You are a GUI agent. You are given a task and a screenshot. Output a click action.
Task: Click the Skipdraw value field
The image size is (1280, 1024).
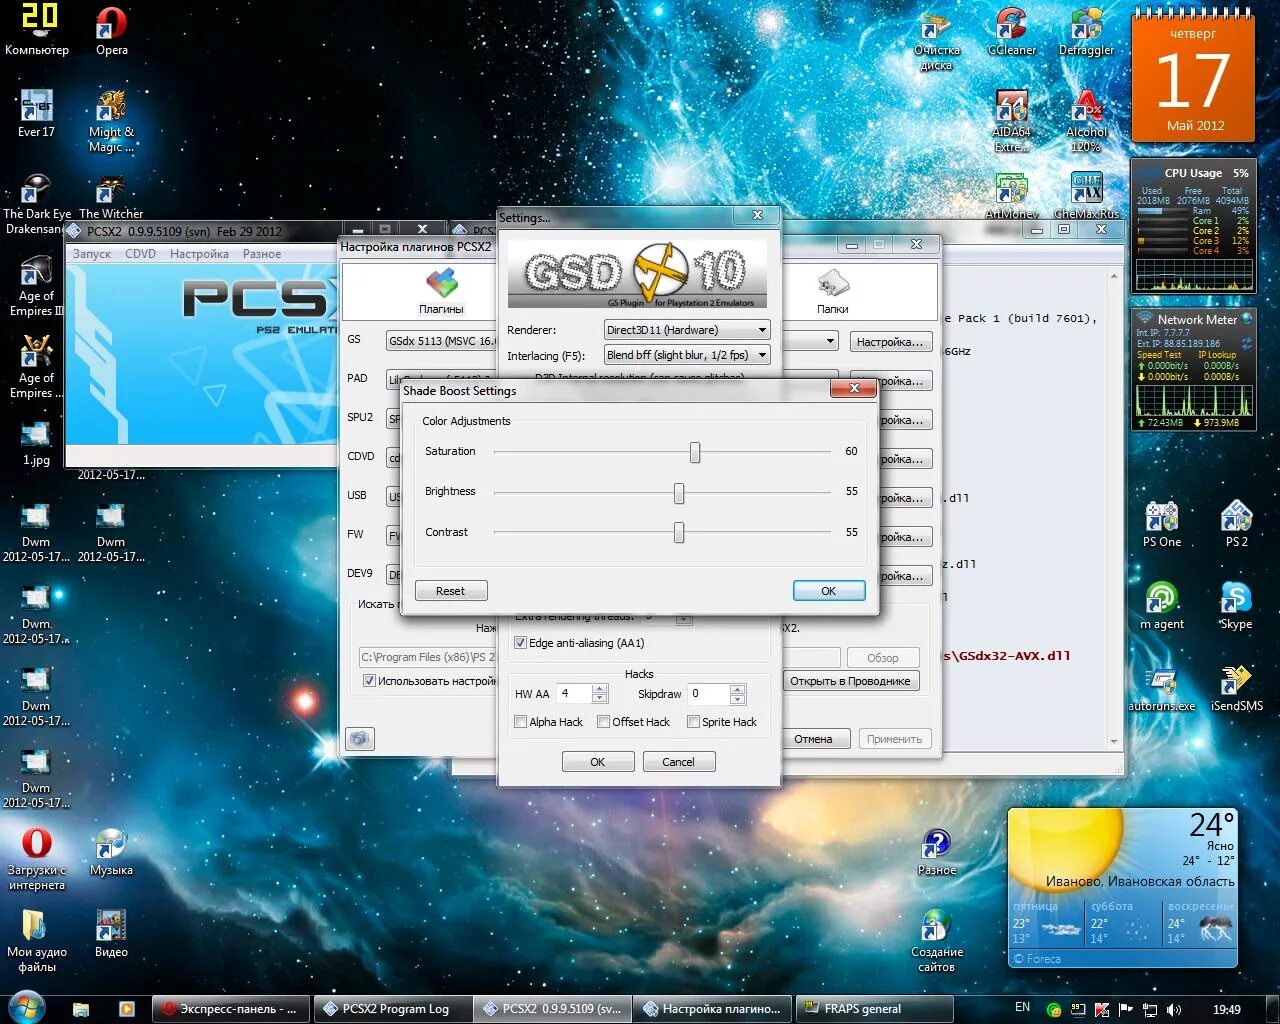coord(709,693)
